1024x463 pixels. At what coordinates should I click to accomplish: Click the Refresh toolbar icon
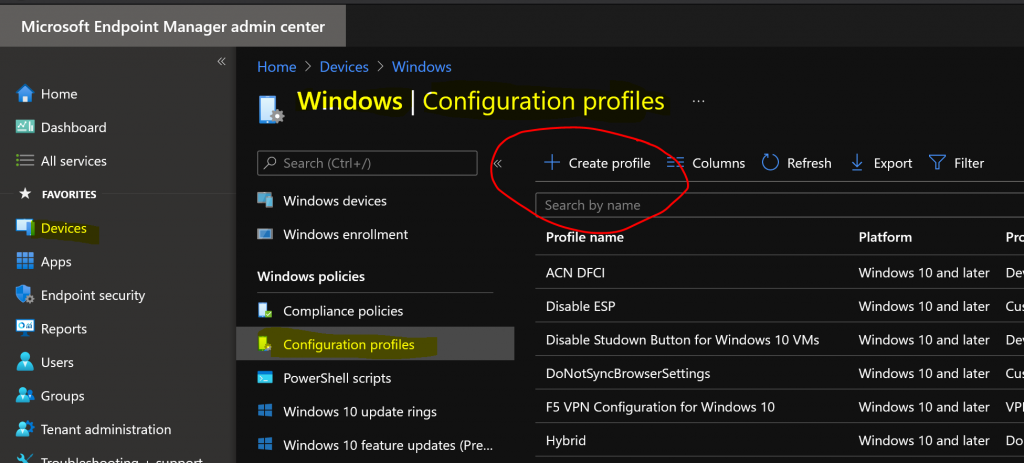[770, 163]
